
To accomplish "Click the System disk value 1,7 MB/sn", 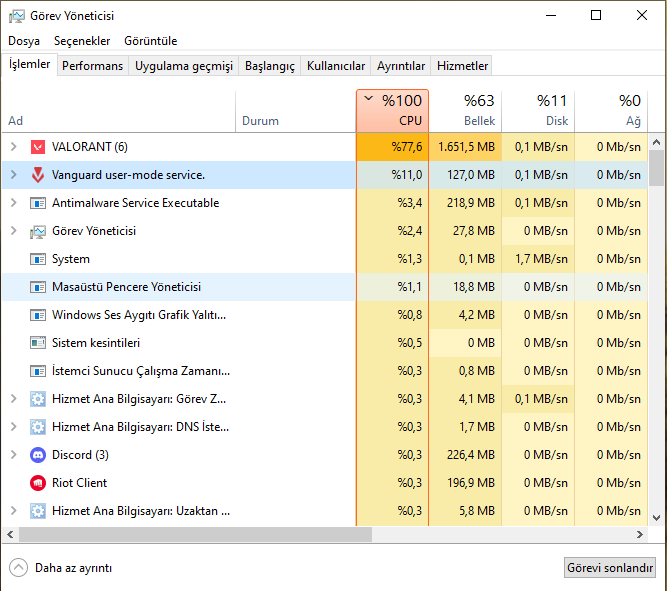I will tap(542, 259).
